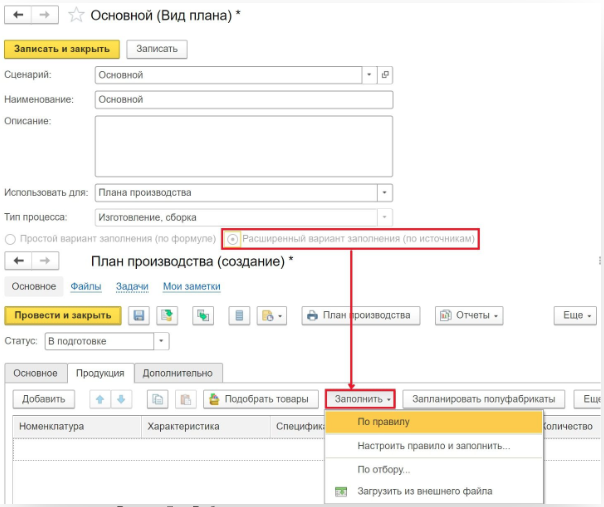
Task: Click into the Описание text area
Action: tap(244, 146)
